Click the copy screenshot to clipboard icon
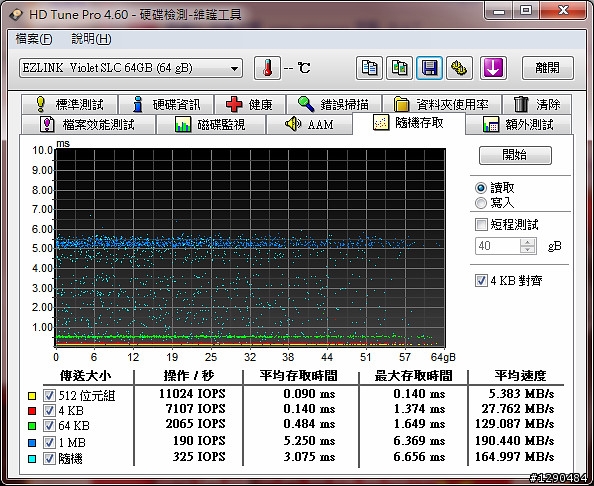The height and width of the screenshot is (486, 594). [x=399, y=68]
